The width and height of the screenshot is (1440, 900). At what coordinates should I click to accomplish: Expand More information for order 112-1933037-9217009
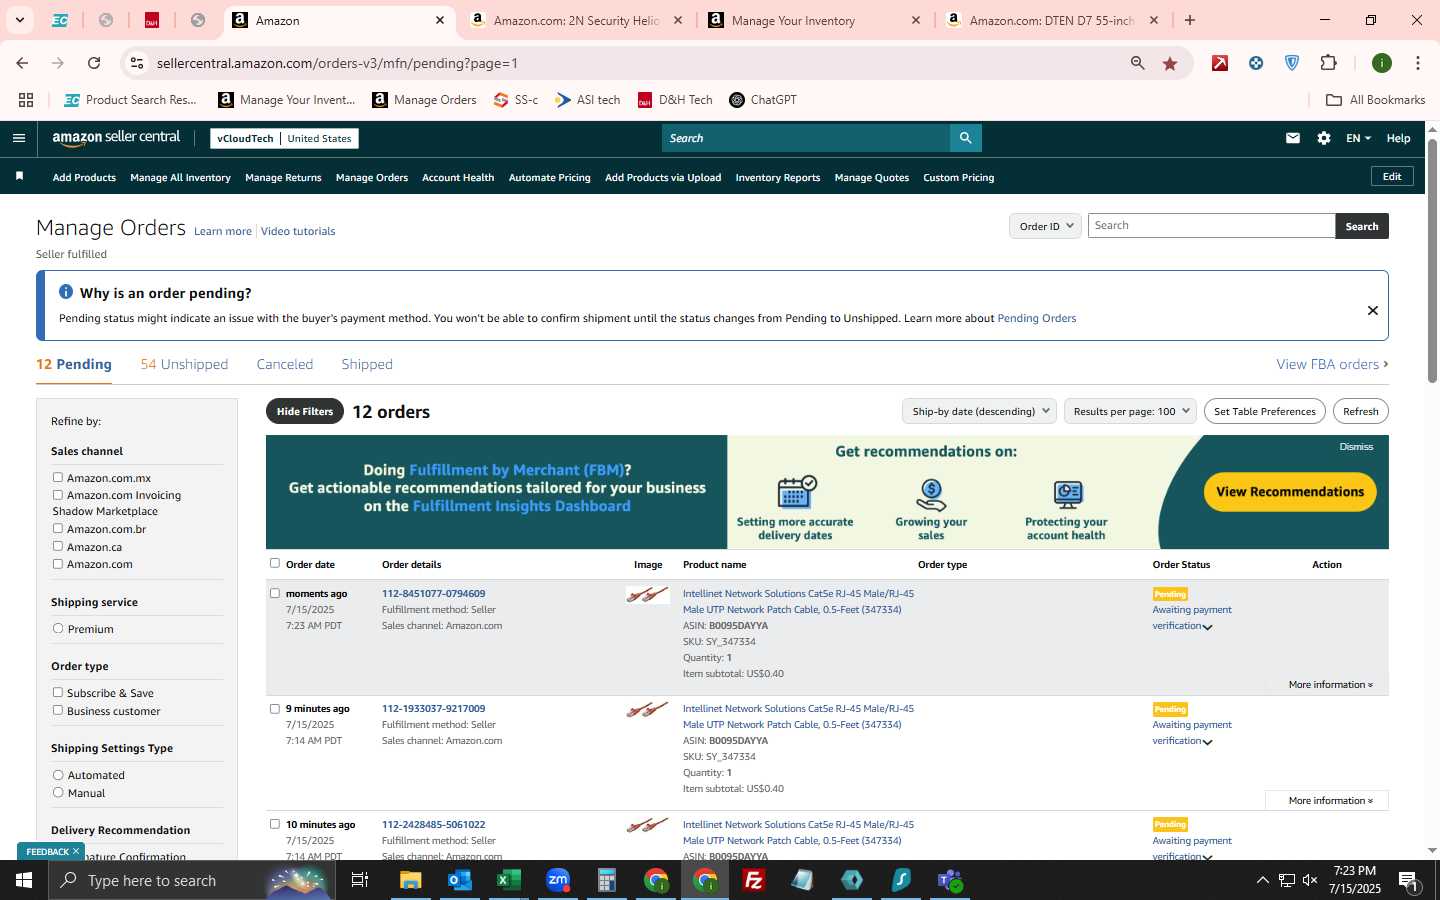tap(1330, 801)
